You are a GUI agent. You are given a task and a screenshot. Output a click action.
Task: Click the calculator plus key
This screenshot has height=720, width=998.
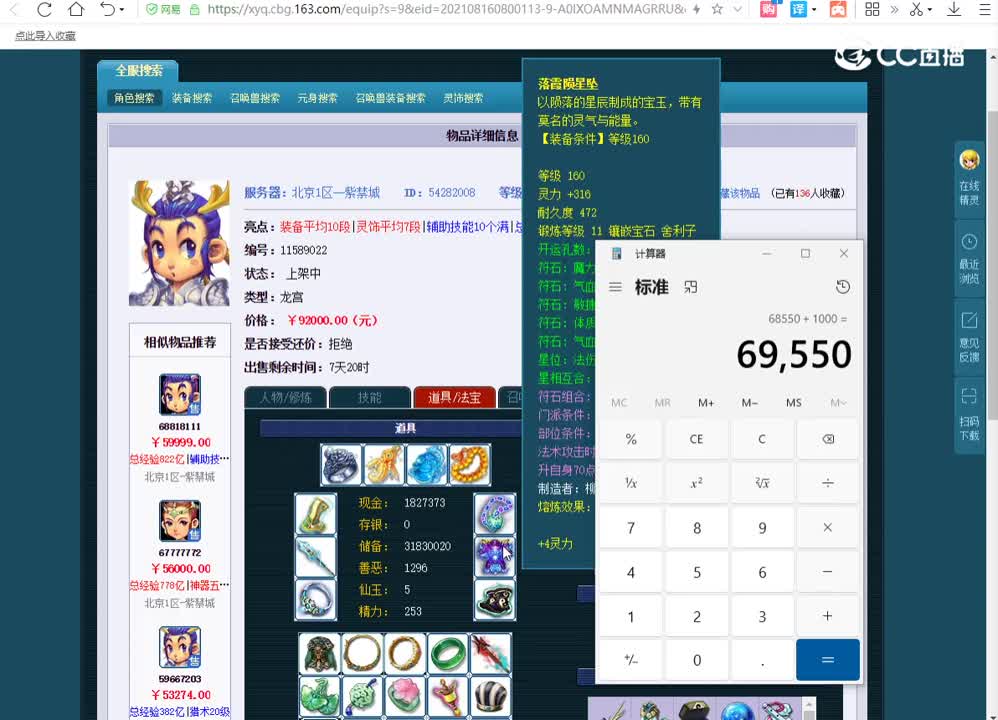pyautogui.click(x=827, y=616)
